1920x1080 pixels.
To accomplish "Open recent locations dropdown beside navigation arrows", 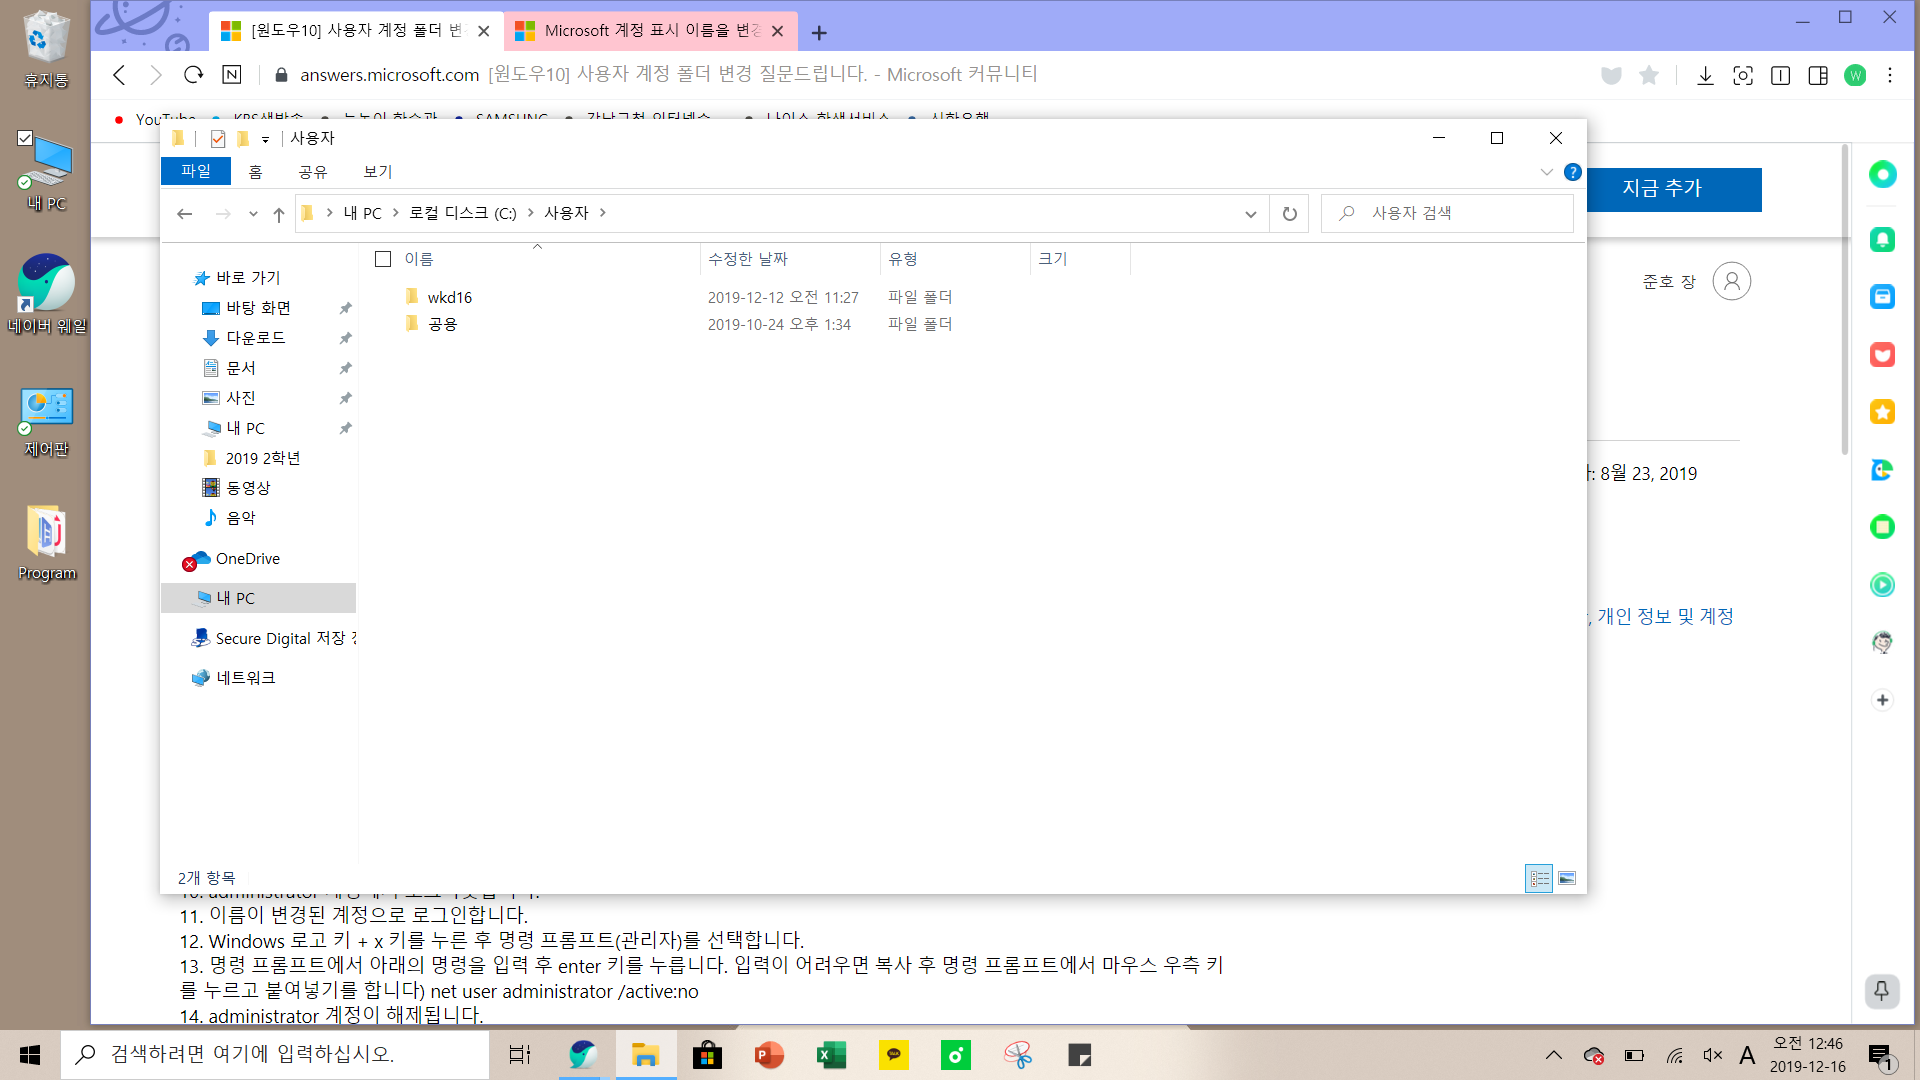I will pyautogui.click(x=252, y=213).
